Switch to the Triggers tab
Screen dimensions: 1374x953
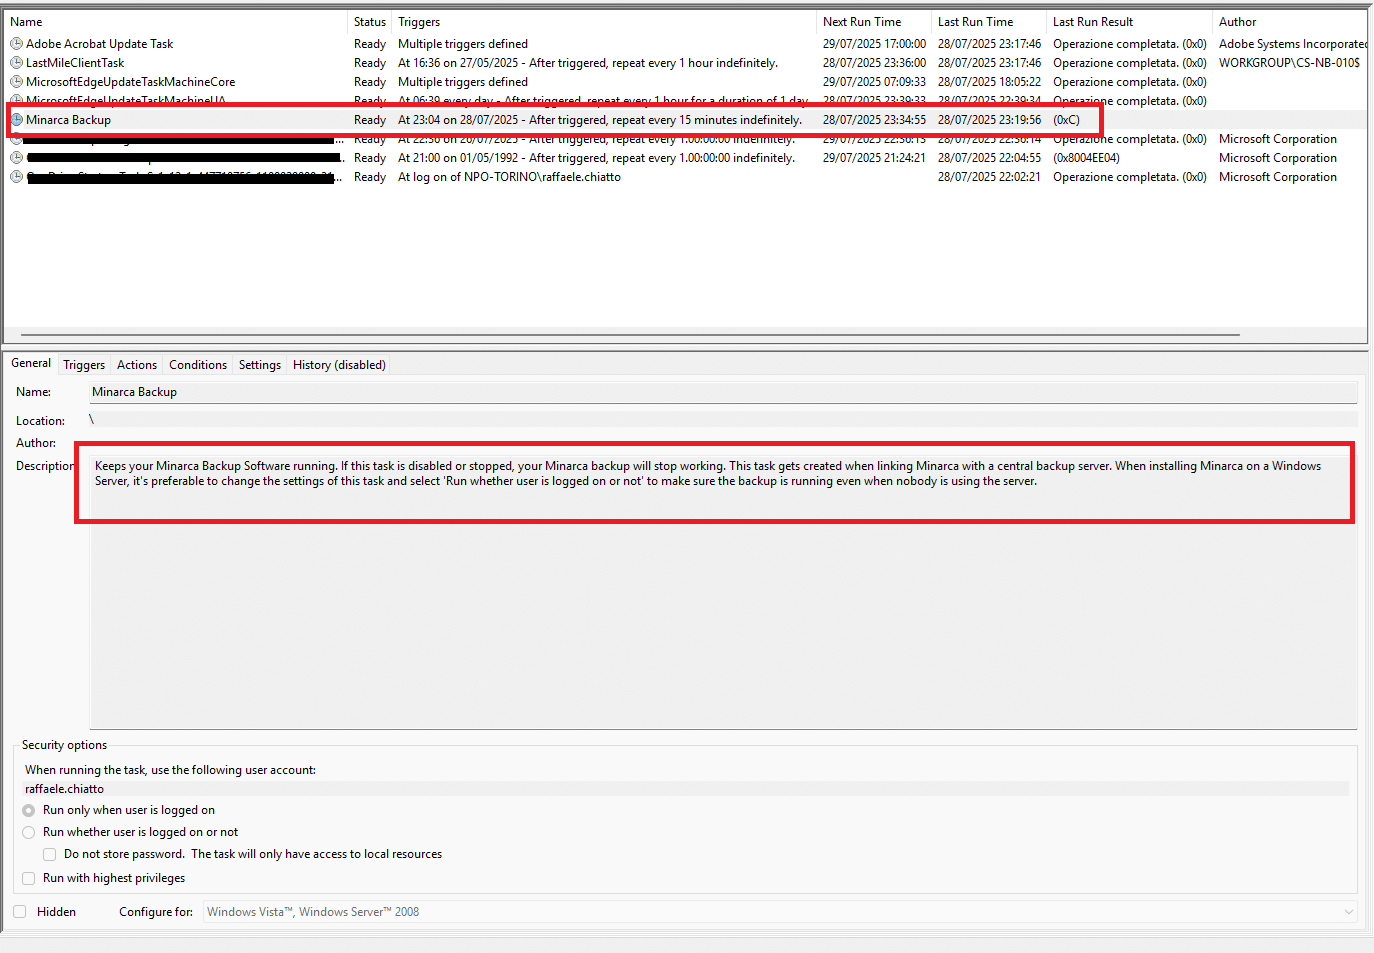point(84,365)
